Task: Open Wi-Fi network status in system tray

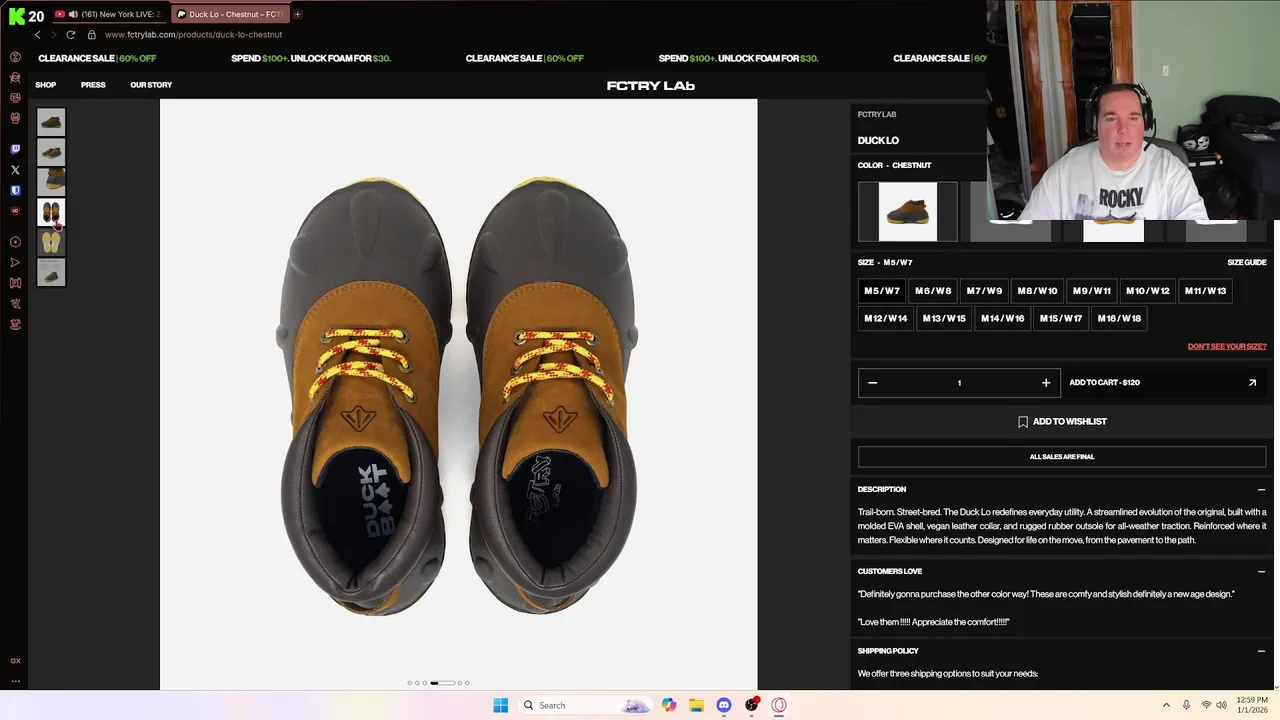Action: (1206, 705)
